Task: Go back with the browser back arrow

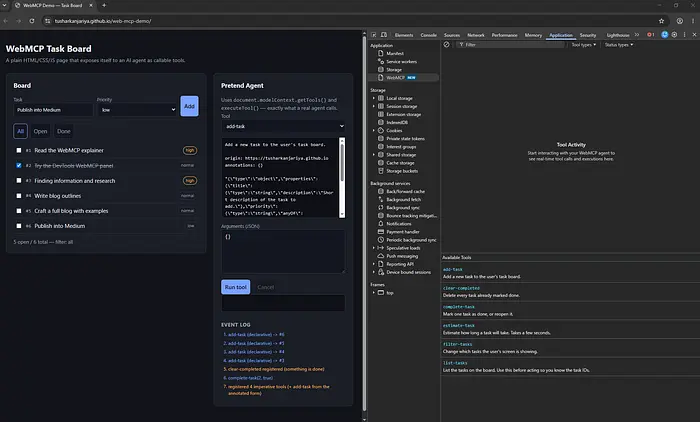Action: pyautogui.click(x=6, y=21)
